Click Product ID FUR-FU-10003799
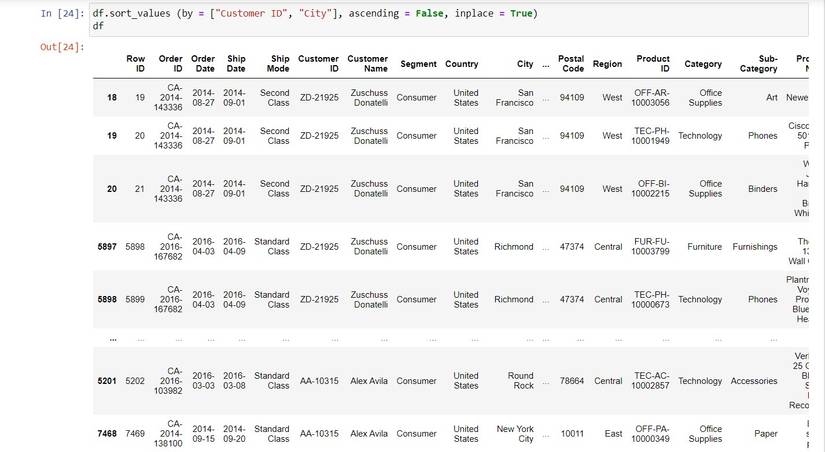The height and width of the screenshot is (452, 825). 651,247
